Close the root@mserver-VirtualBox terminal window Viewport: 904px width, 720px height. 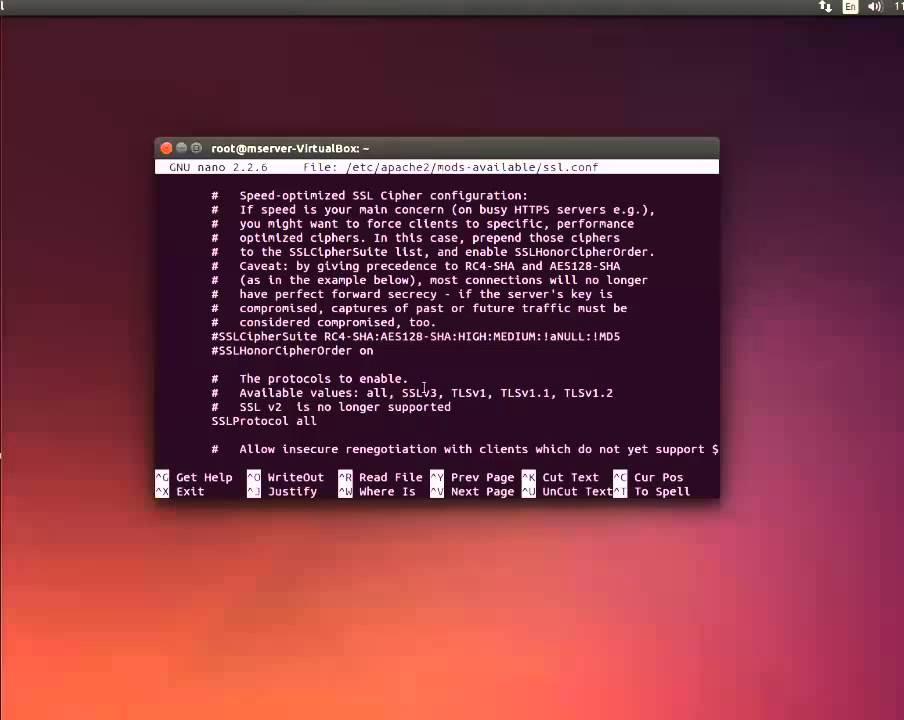(x=166, y=148)
